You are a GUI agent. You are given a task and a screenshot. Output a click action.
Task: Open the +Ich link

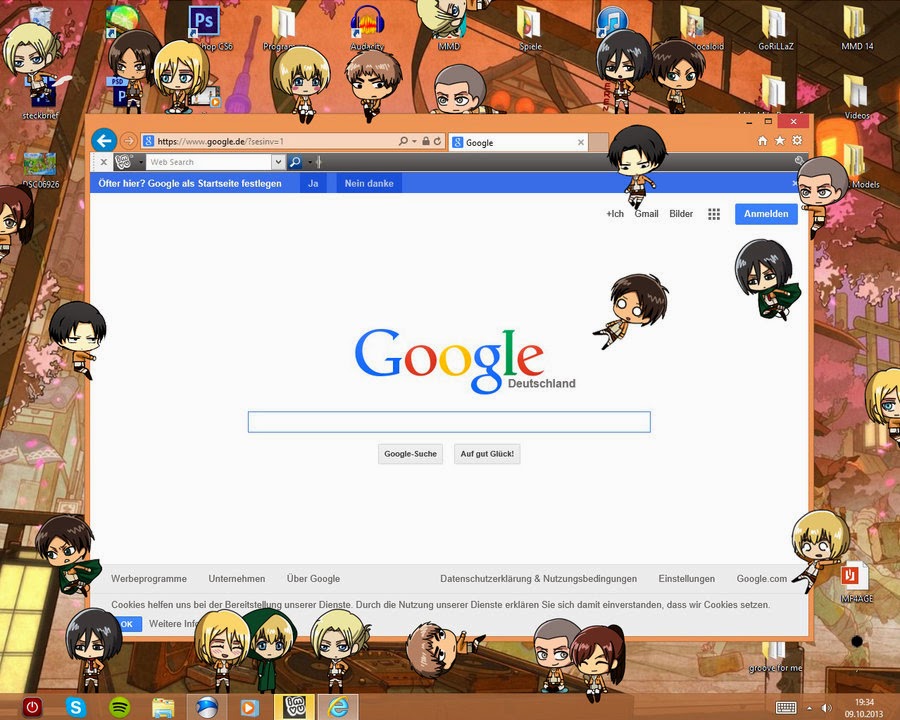(615, 214)
